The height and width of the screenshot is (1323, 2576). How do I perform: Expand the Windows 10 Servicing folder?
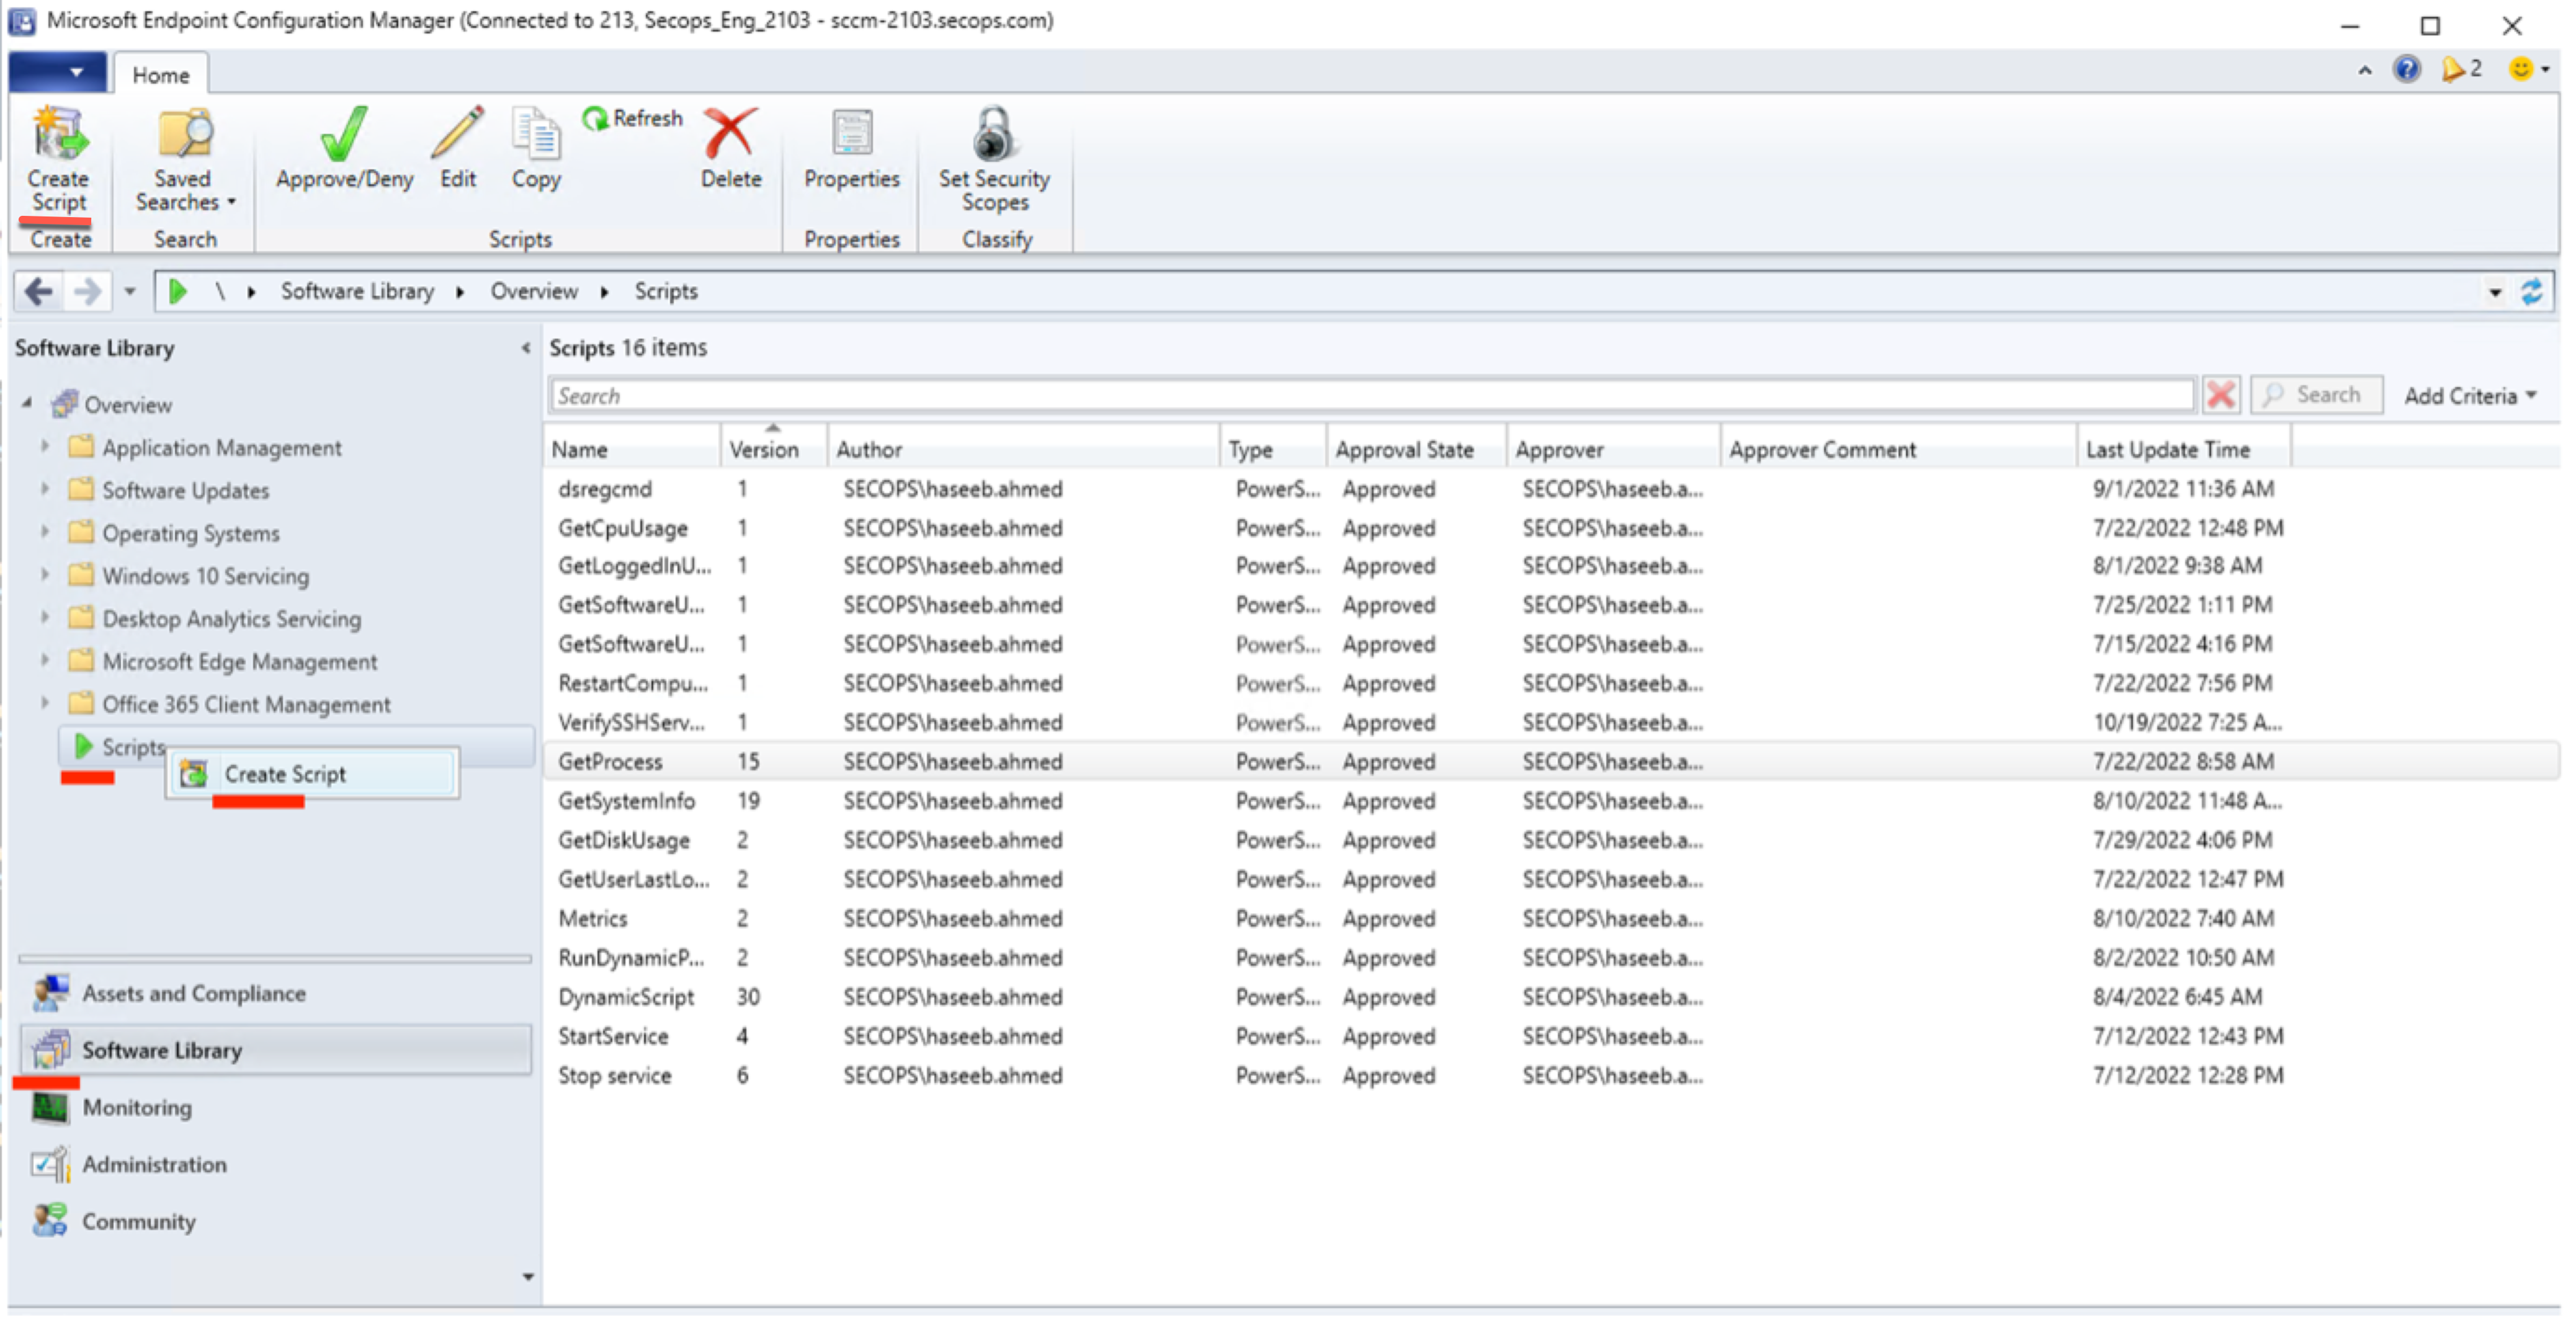pos(45,575)
